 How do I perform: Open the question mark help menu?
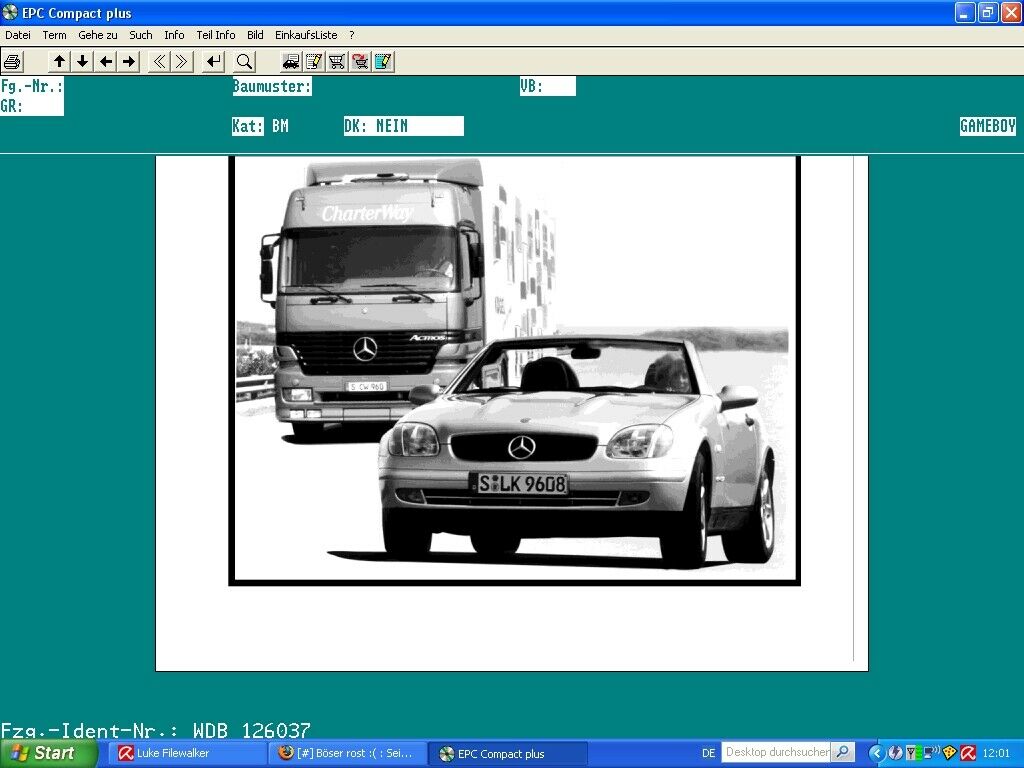(x=351, y=35)
